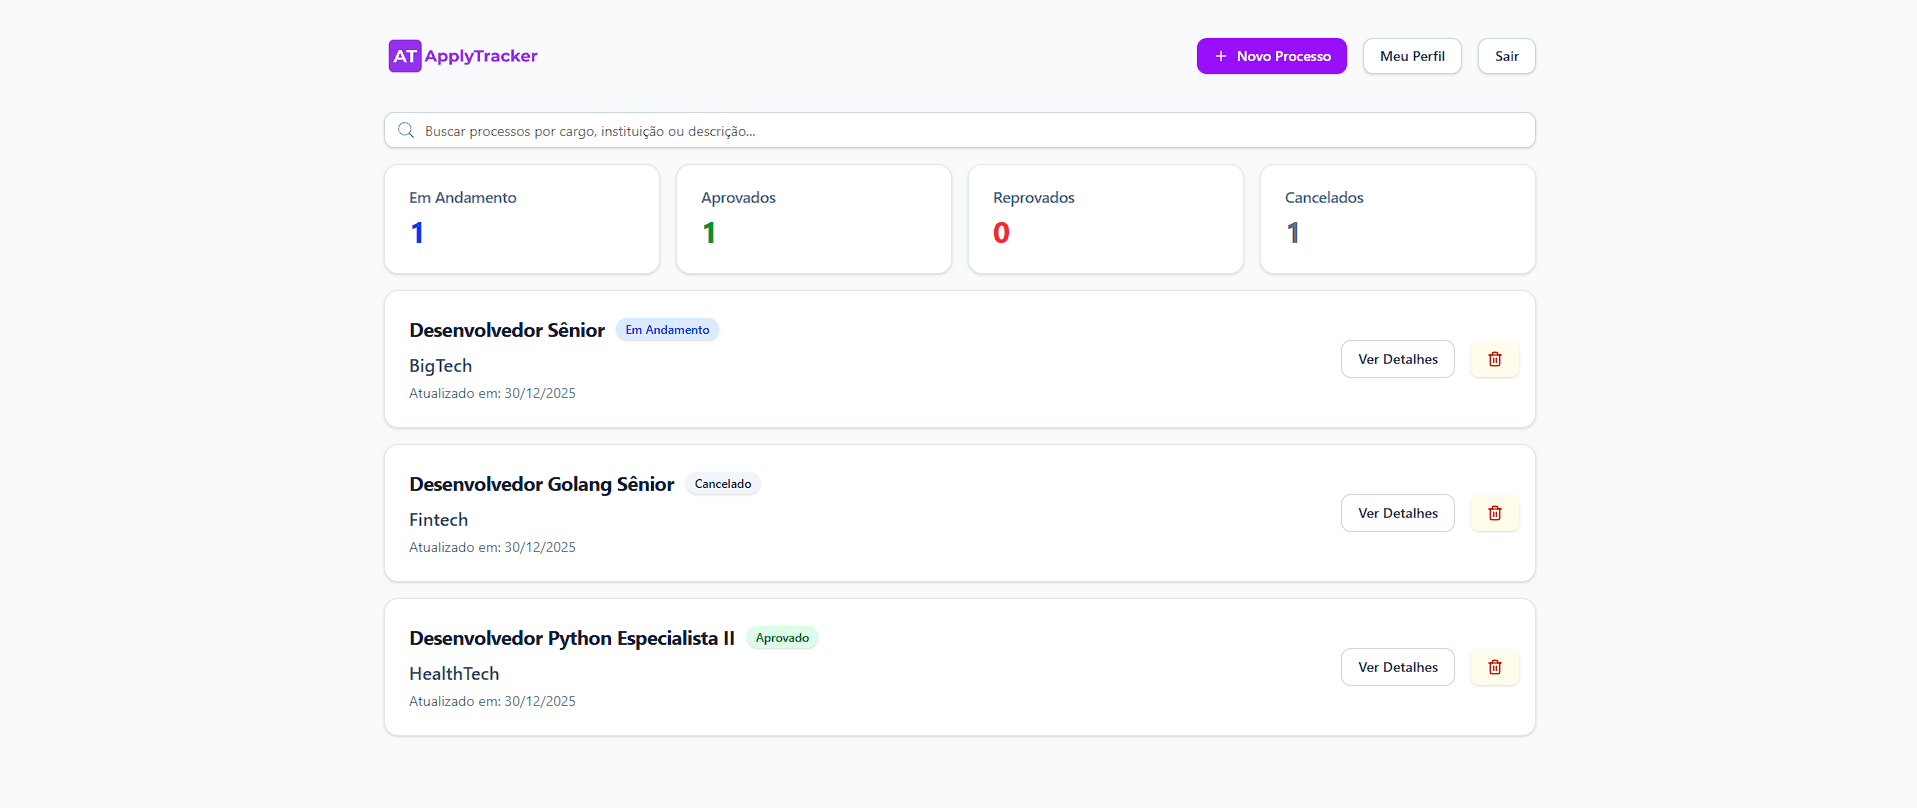Select the Aprovados summary card
The image size is (1917, 808).
click(x=813, y=219)
